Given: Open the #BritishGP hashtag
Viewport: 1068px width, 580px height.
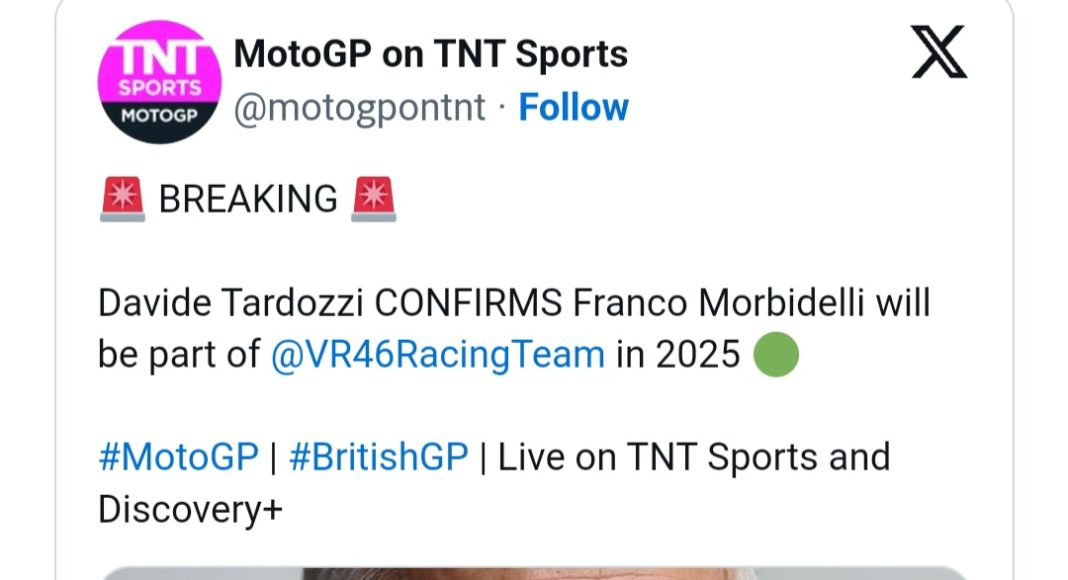Looking at the screenshot, I should 378,457.
